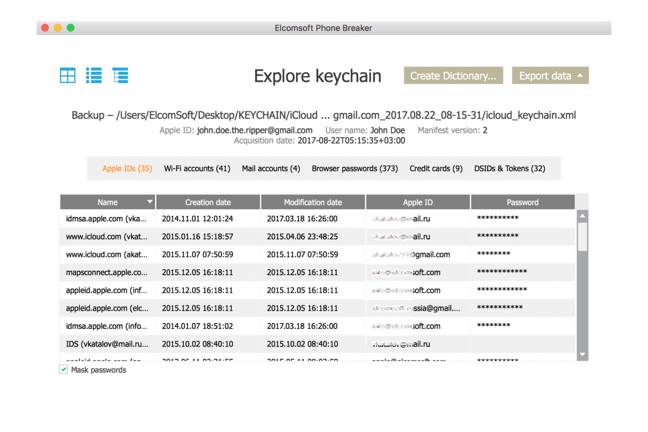Close window with the red button
The image size is (648, 432).
click(45, 28)
